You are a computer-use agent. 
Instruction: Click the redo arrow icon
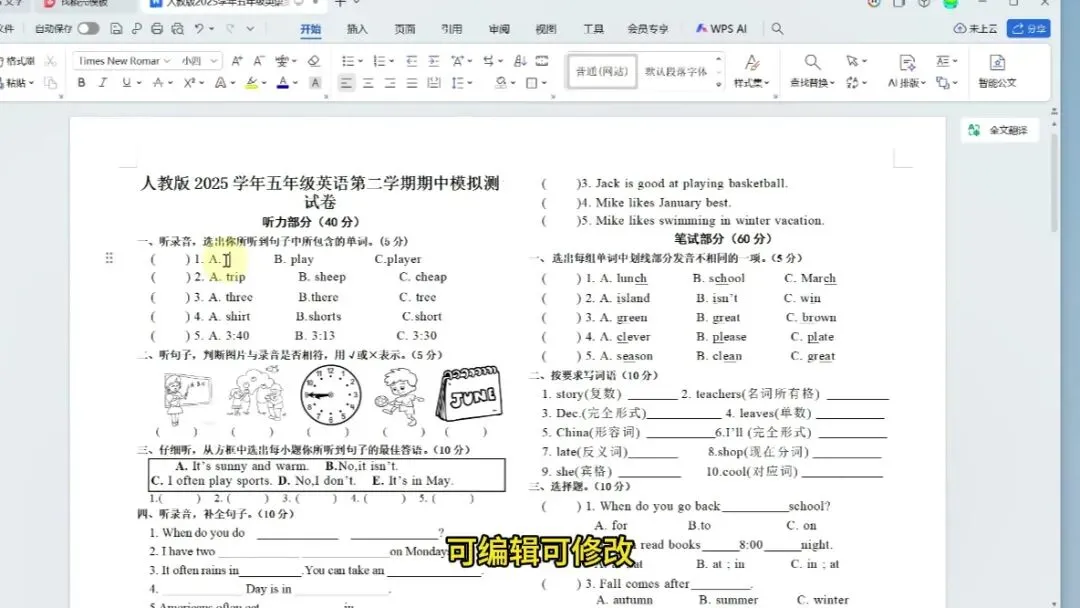(x=230, y=29)
